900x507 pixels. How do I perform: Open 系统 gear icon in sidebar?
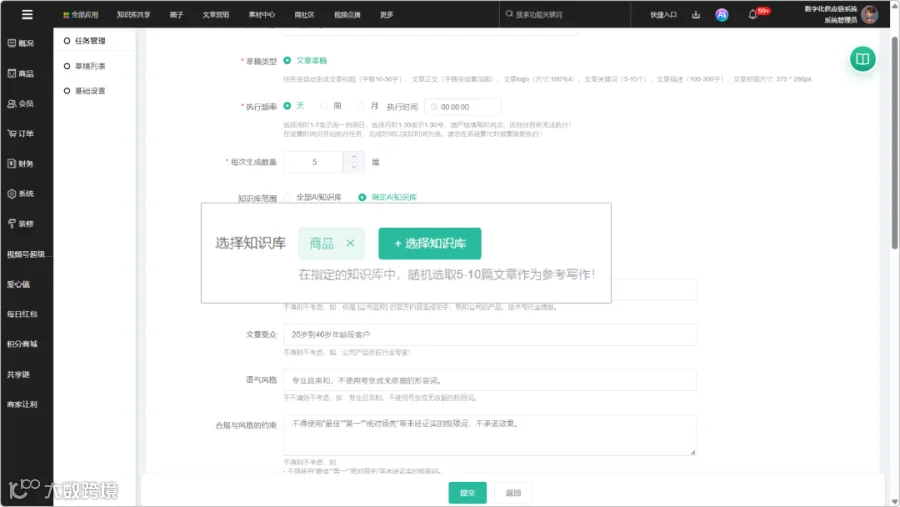(11, 193)
